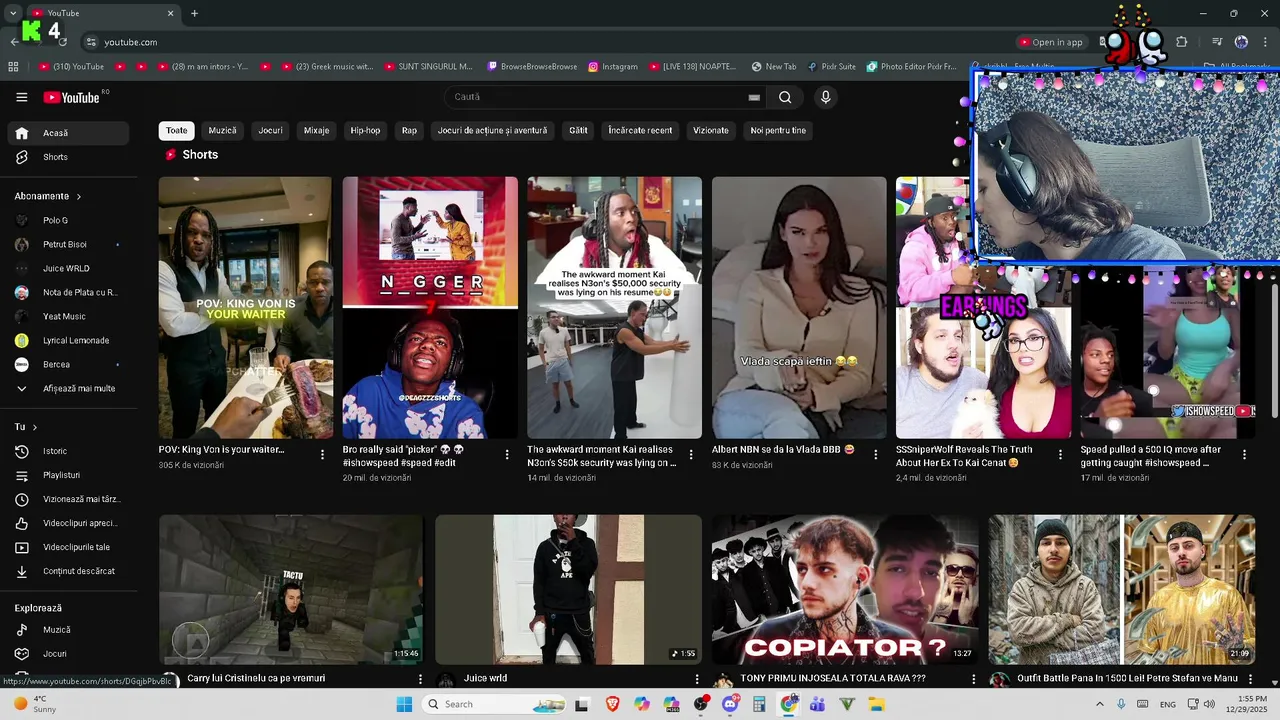Image resolution: width=1280 pixels, height=720 pixels.
Task: Open options for the SSSniperWolf short
Action: pos(1060,454)
